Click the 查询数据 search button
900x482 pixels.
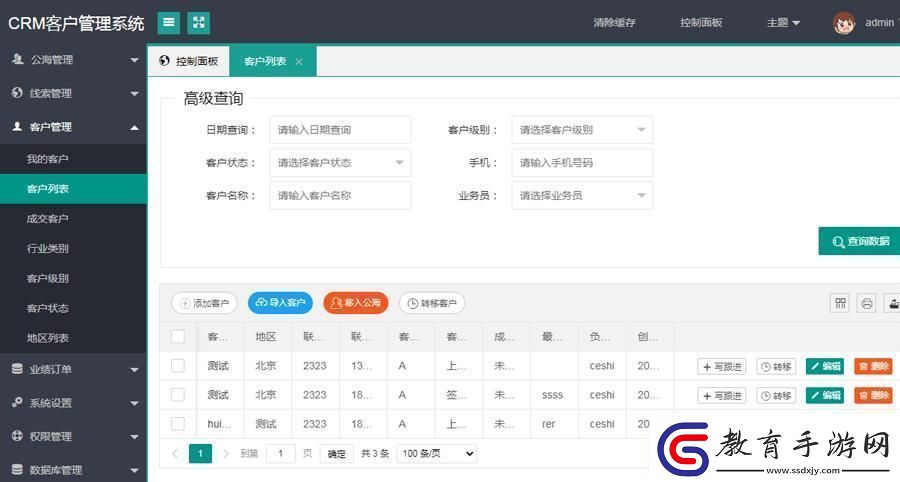point(859,241)
